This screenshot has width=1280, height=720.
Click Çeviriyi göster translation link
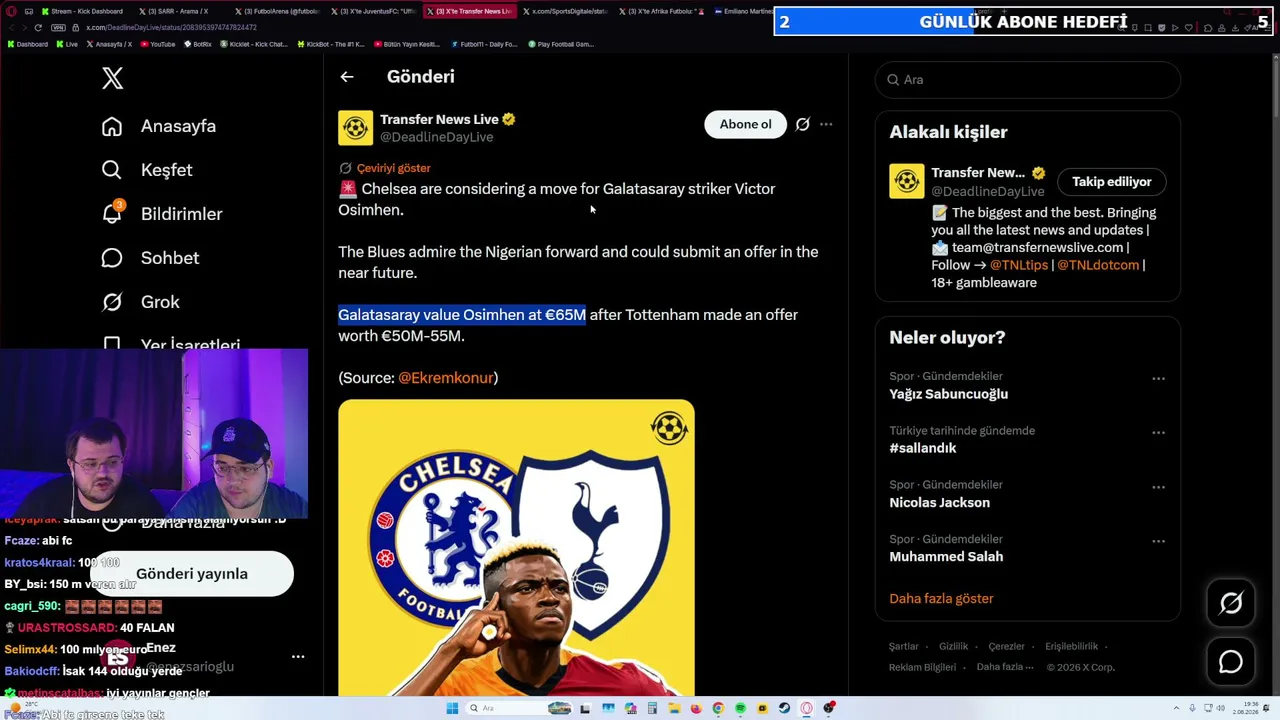click(393, 168)
